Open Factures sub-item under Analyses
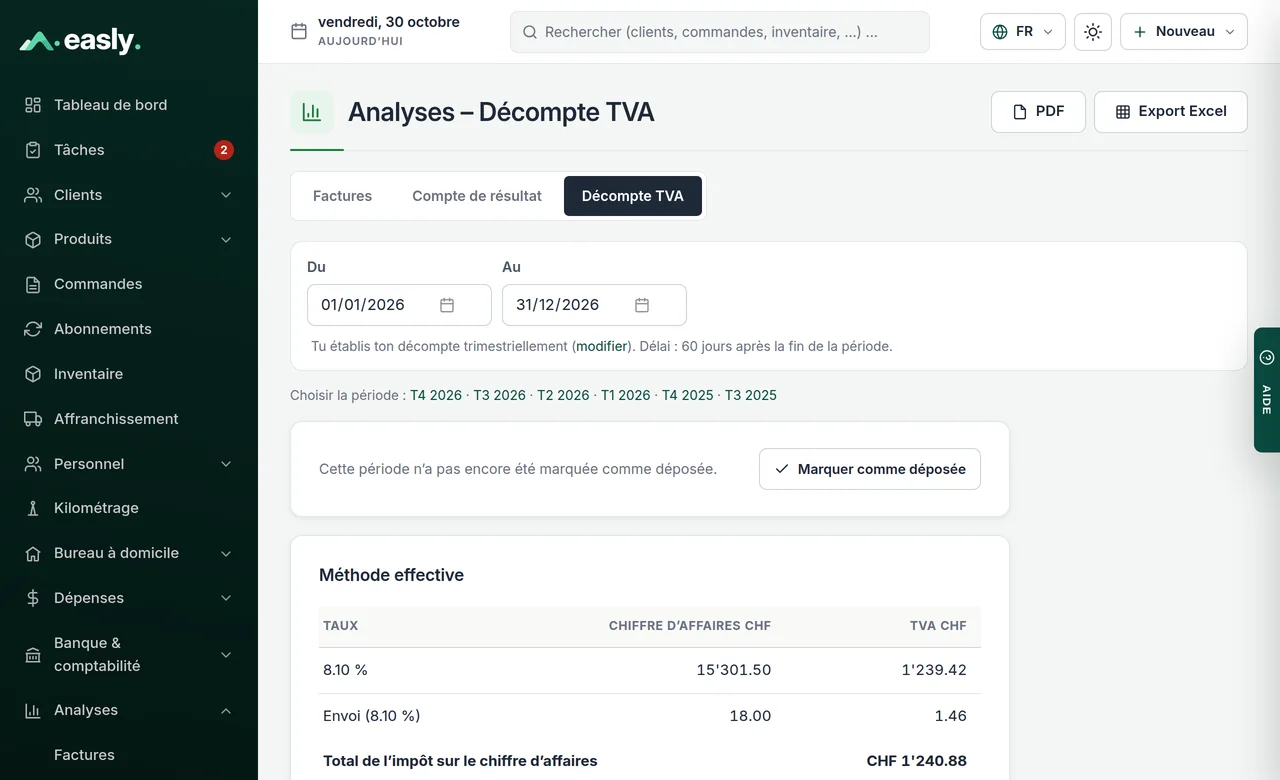1280x780 pixels. click(x=84, y=755)
